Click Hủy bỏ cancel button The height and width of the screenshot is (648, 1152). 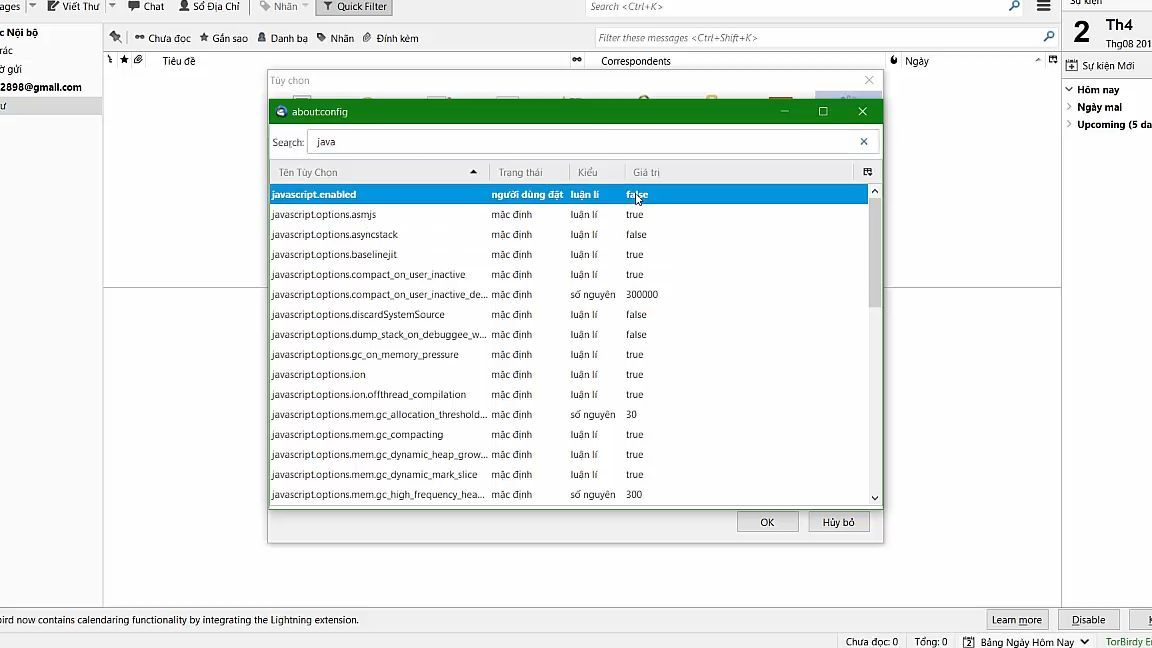838,522
